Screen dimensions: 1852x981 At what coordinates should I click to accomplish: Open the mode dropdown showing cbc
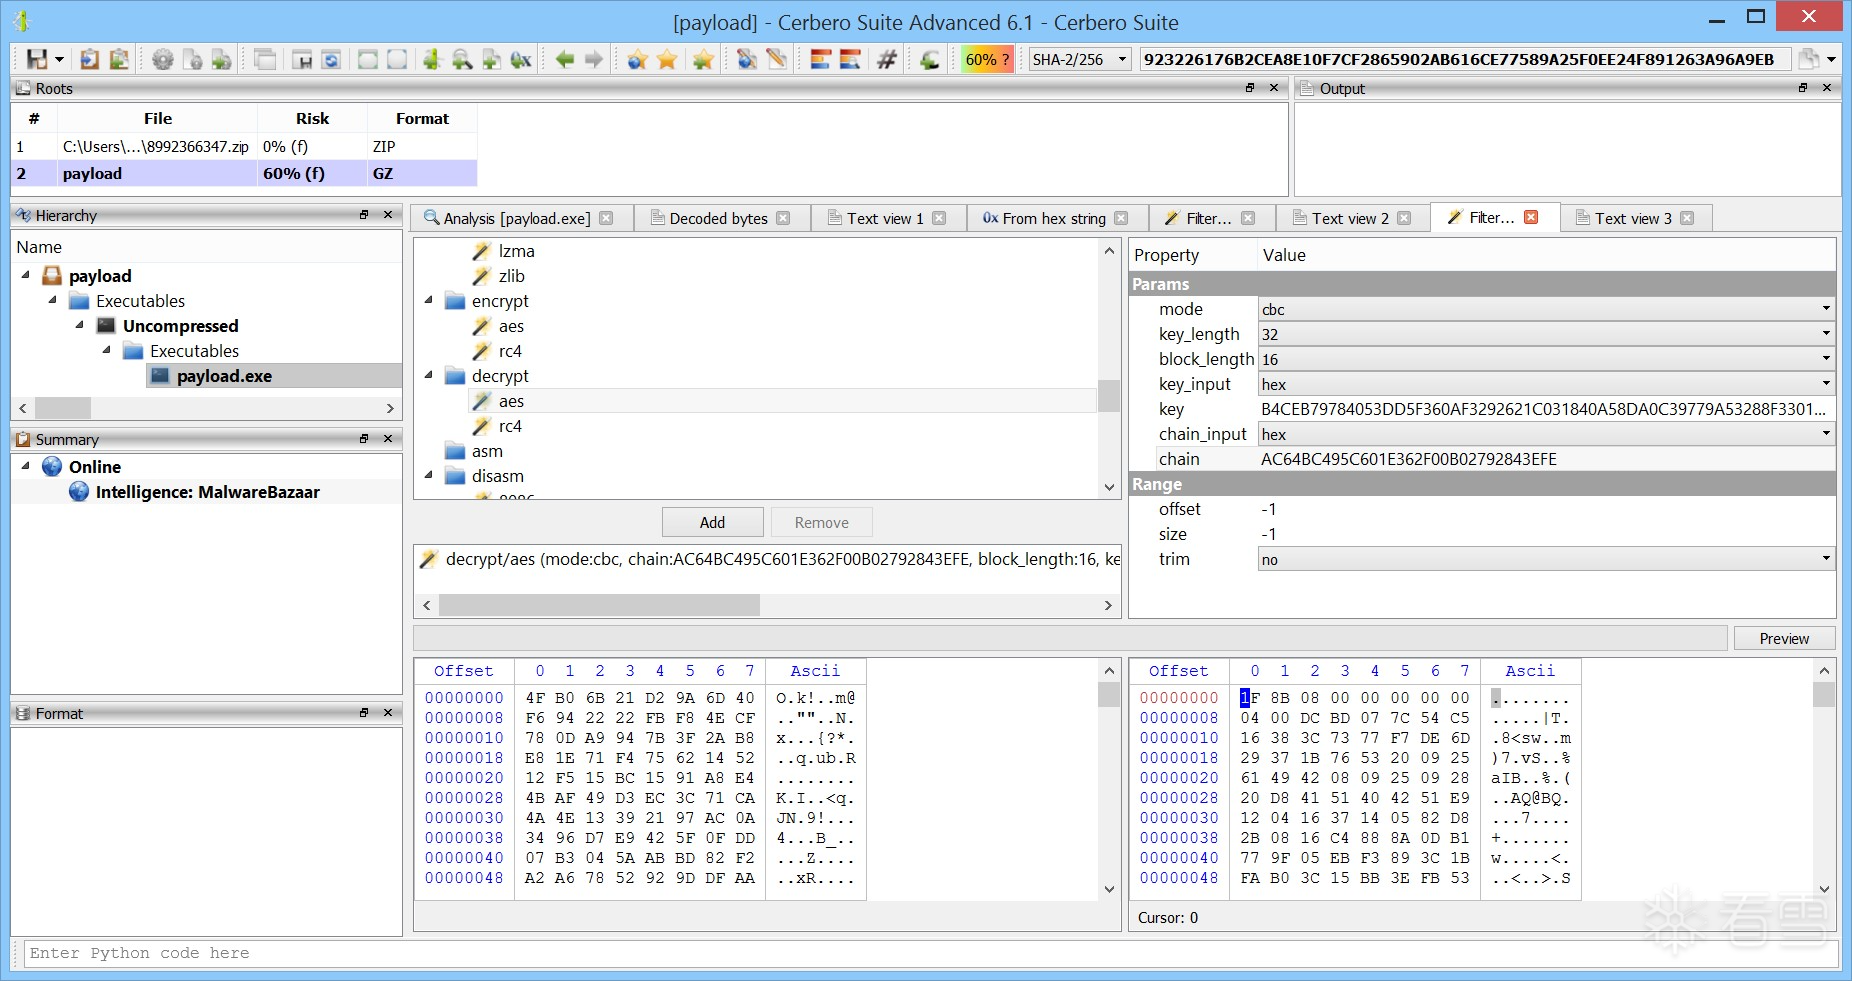[1546, 309]
